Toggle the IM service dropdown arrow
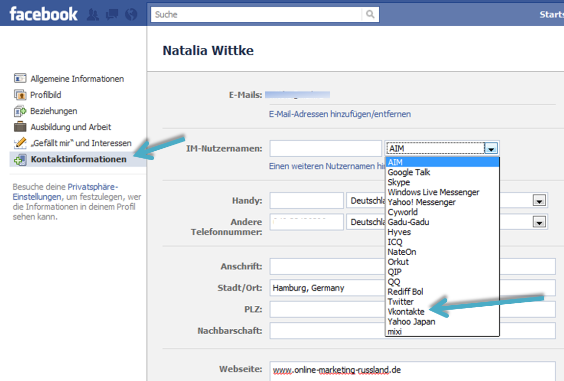Screen dimensions: 564x381 [491, 148]
